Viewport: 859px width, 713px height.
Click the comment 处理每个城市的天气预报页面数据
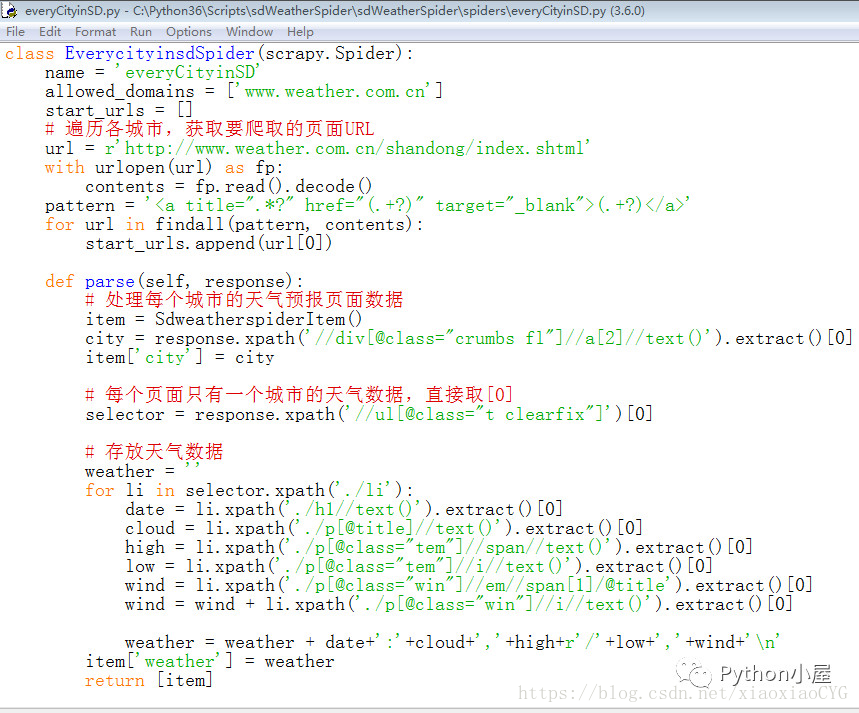tap(244, 300)
